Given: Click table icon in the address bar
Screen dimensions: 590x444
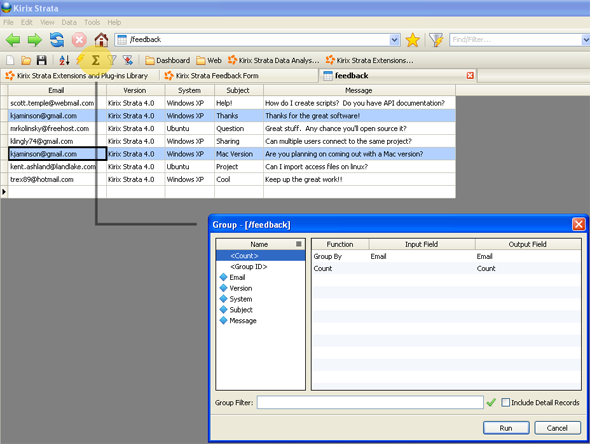Looking at the screenshot, I should tap(122, 40).
